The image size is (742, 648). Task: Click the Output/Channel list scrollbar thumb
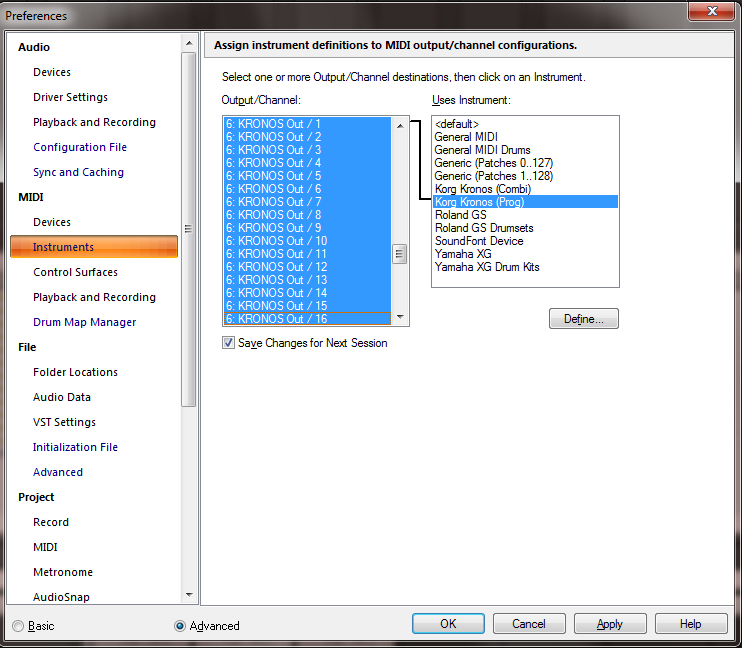point(400,254)
